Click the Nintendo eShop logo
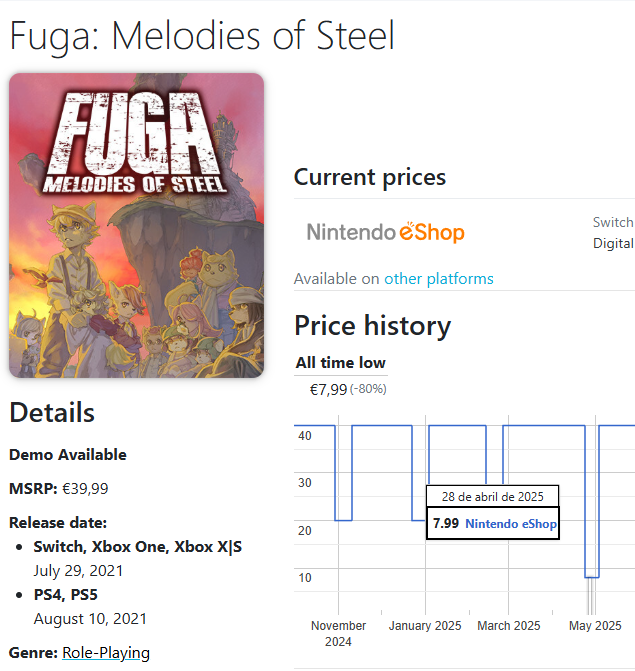The height and width of the screenshot is (671, 635). point(386,232)
